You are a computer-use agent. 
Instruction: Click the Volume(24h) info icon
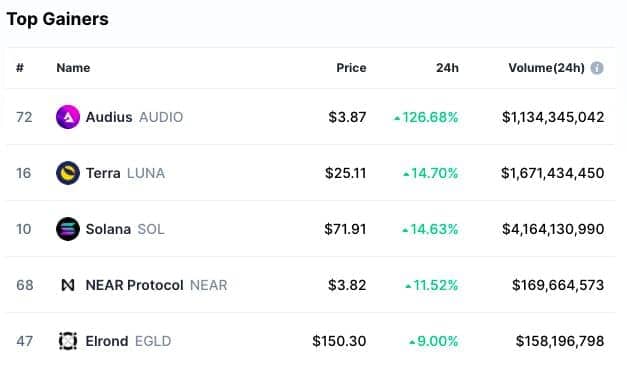pos(597,68)
